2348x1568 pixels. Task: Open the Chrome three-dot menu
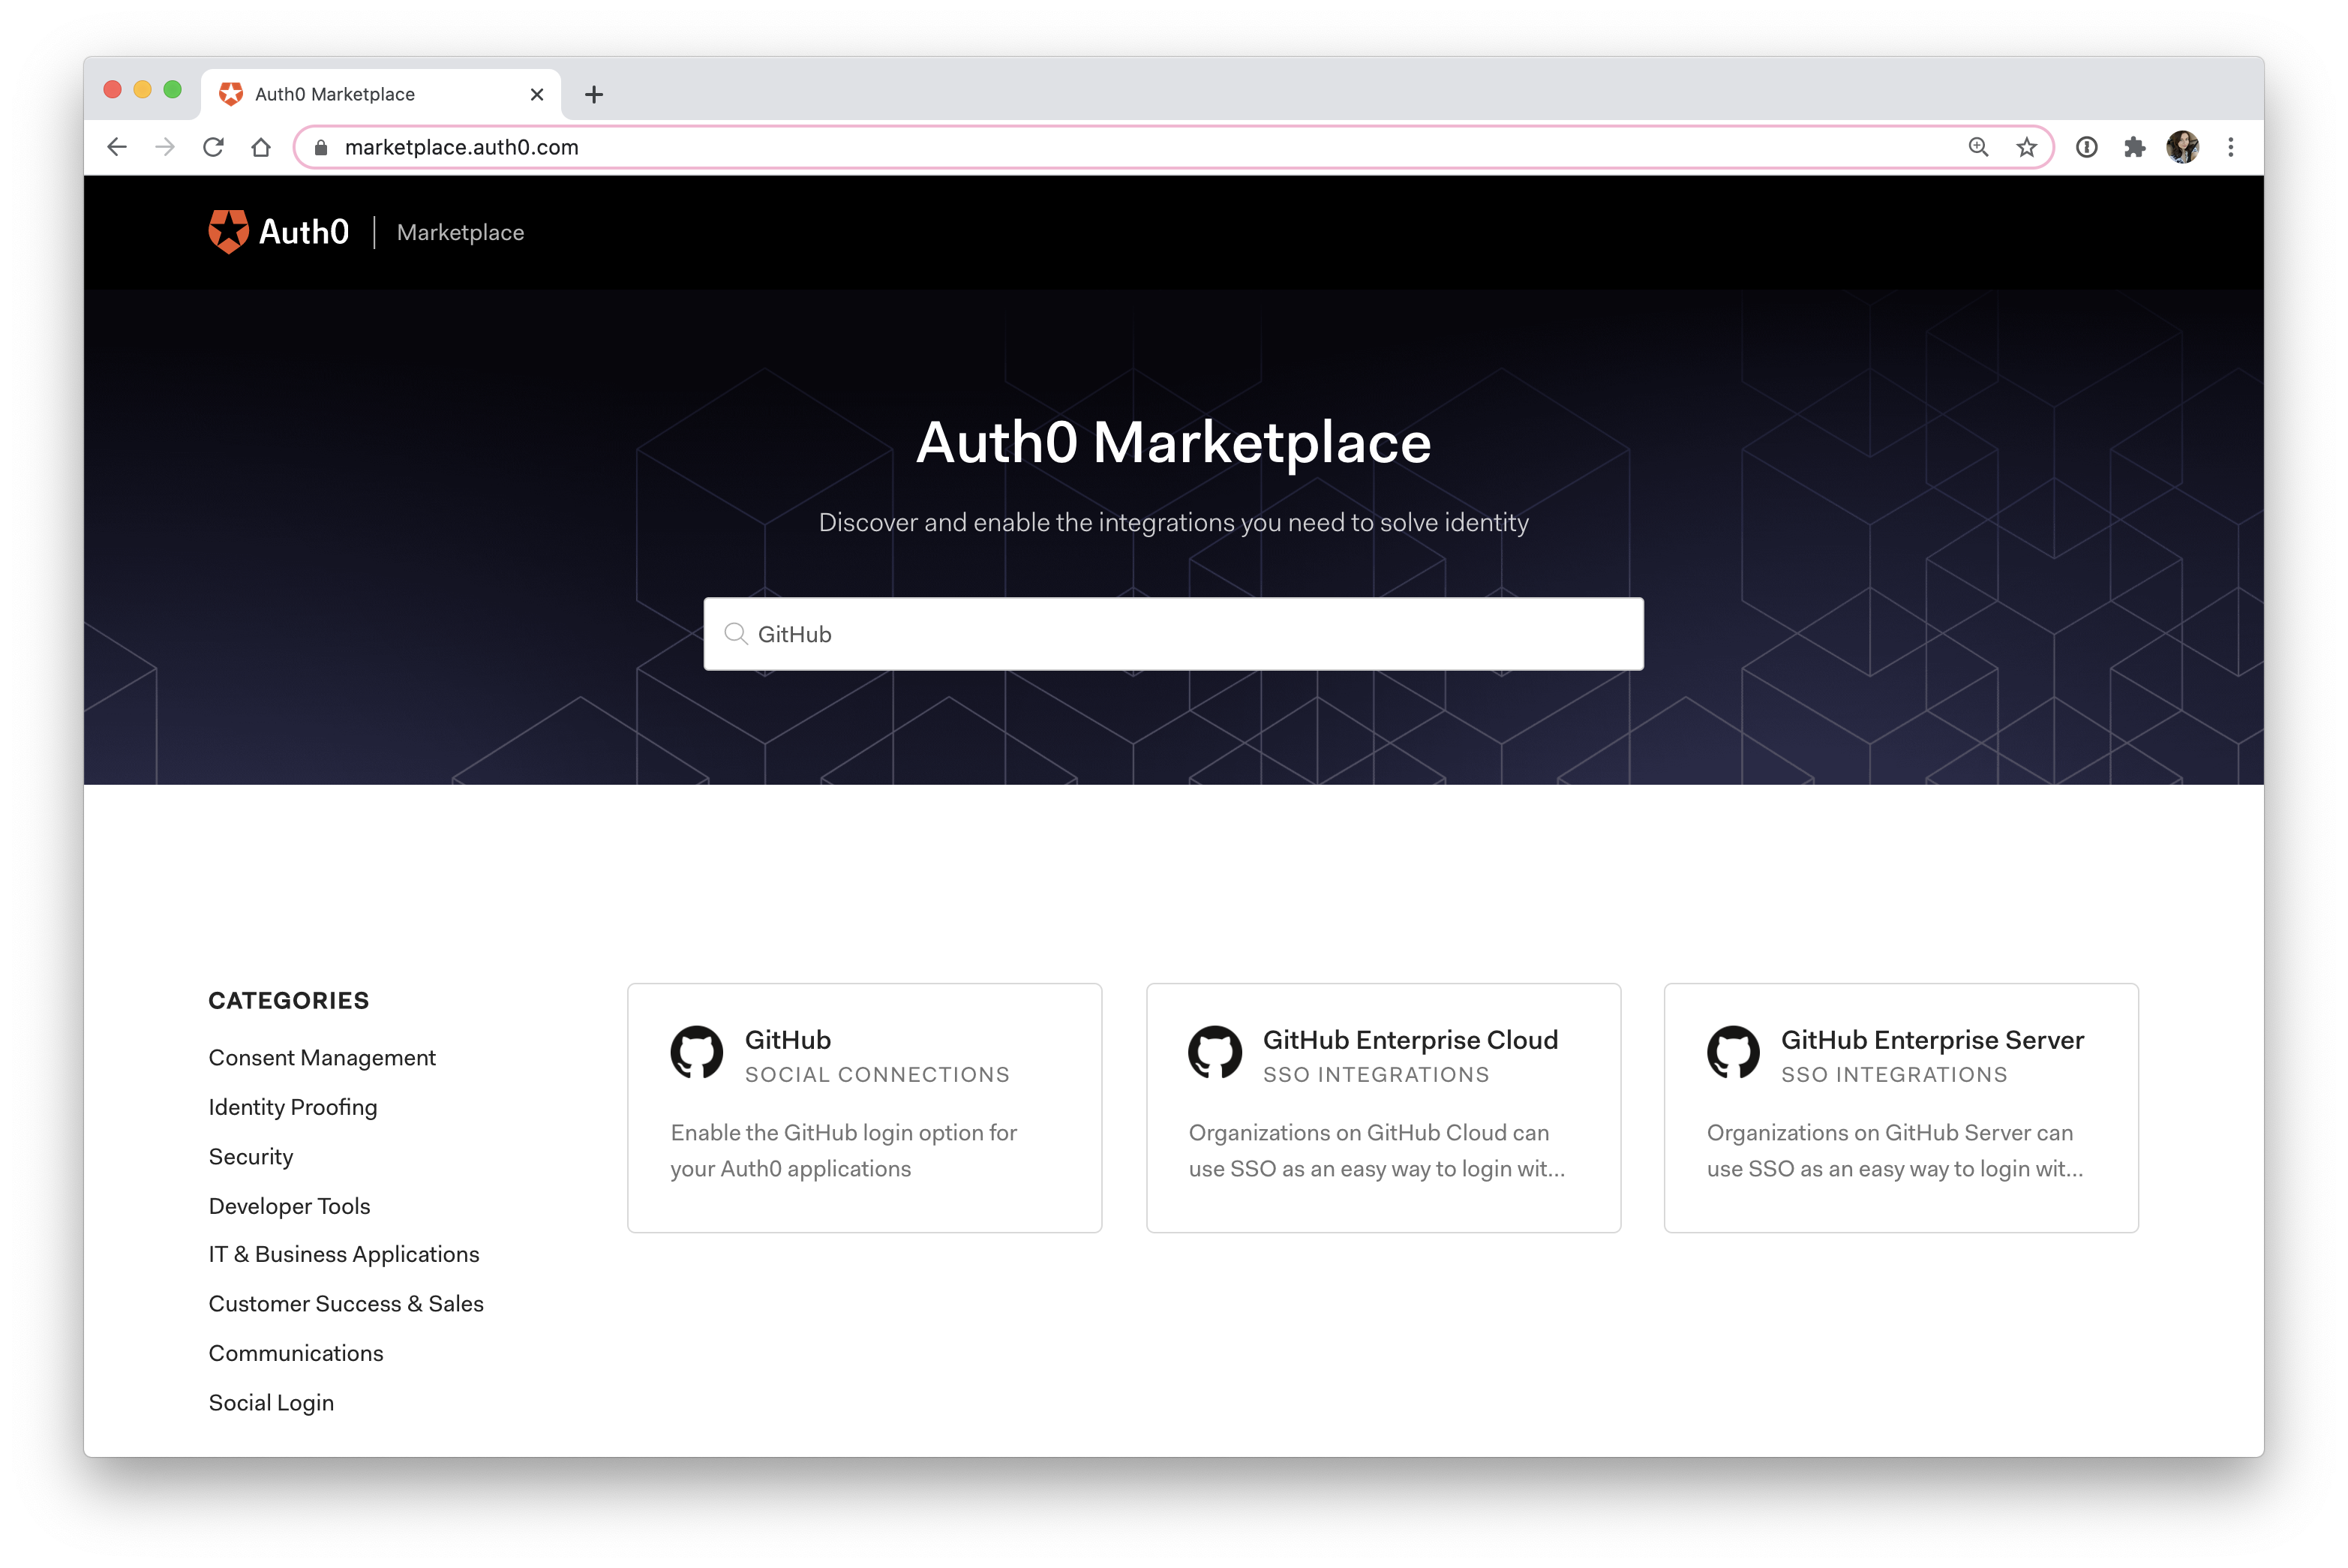(x=2231, y=148)
